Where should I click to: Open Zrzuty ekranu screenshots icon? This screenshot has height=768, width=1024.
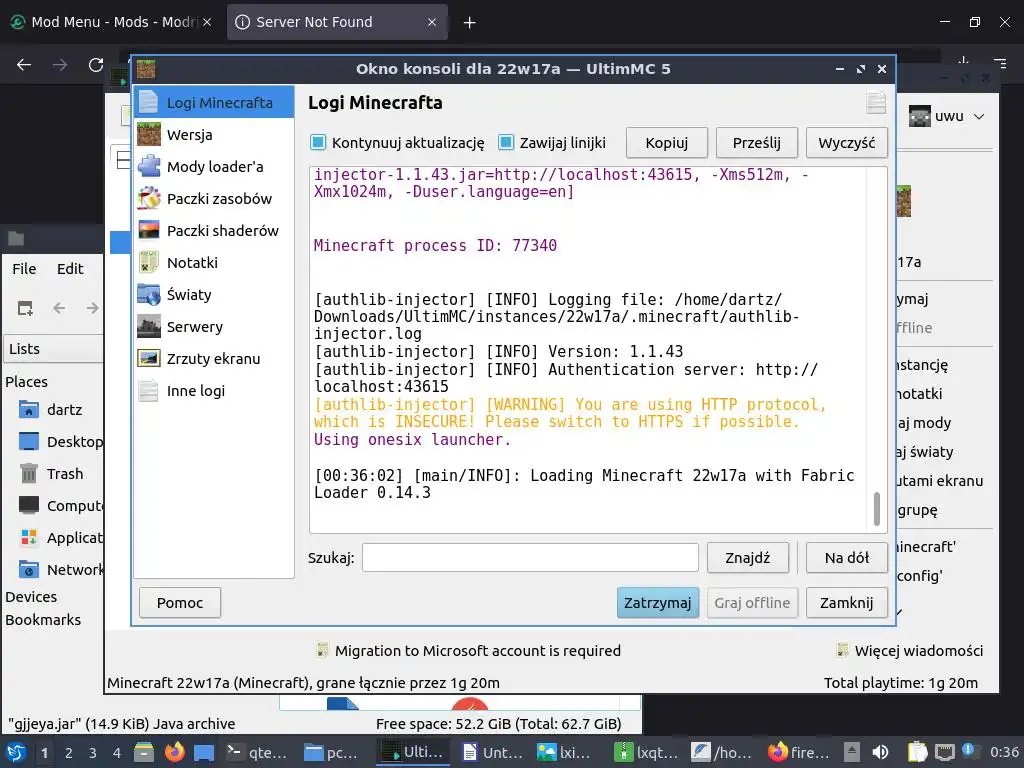click(x=149, y=359)
